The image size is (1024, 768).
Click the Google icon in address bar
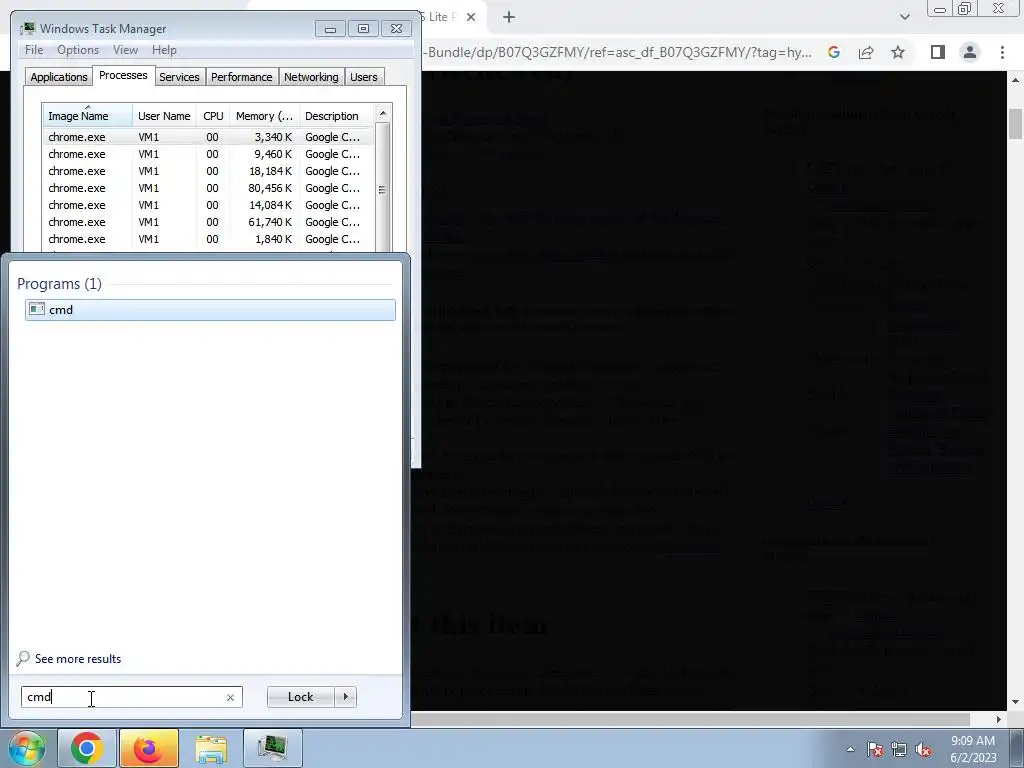pyautogui.click(x=834, y=52)
